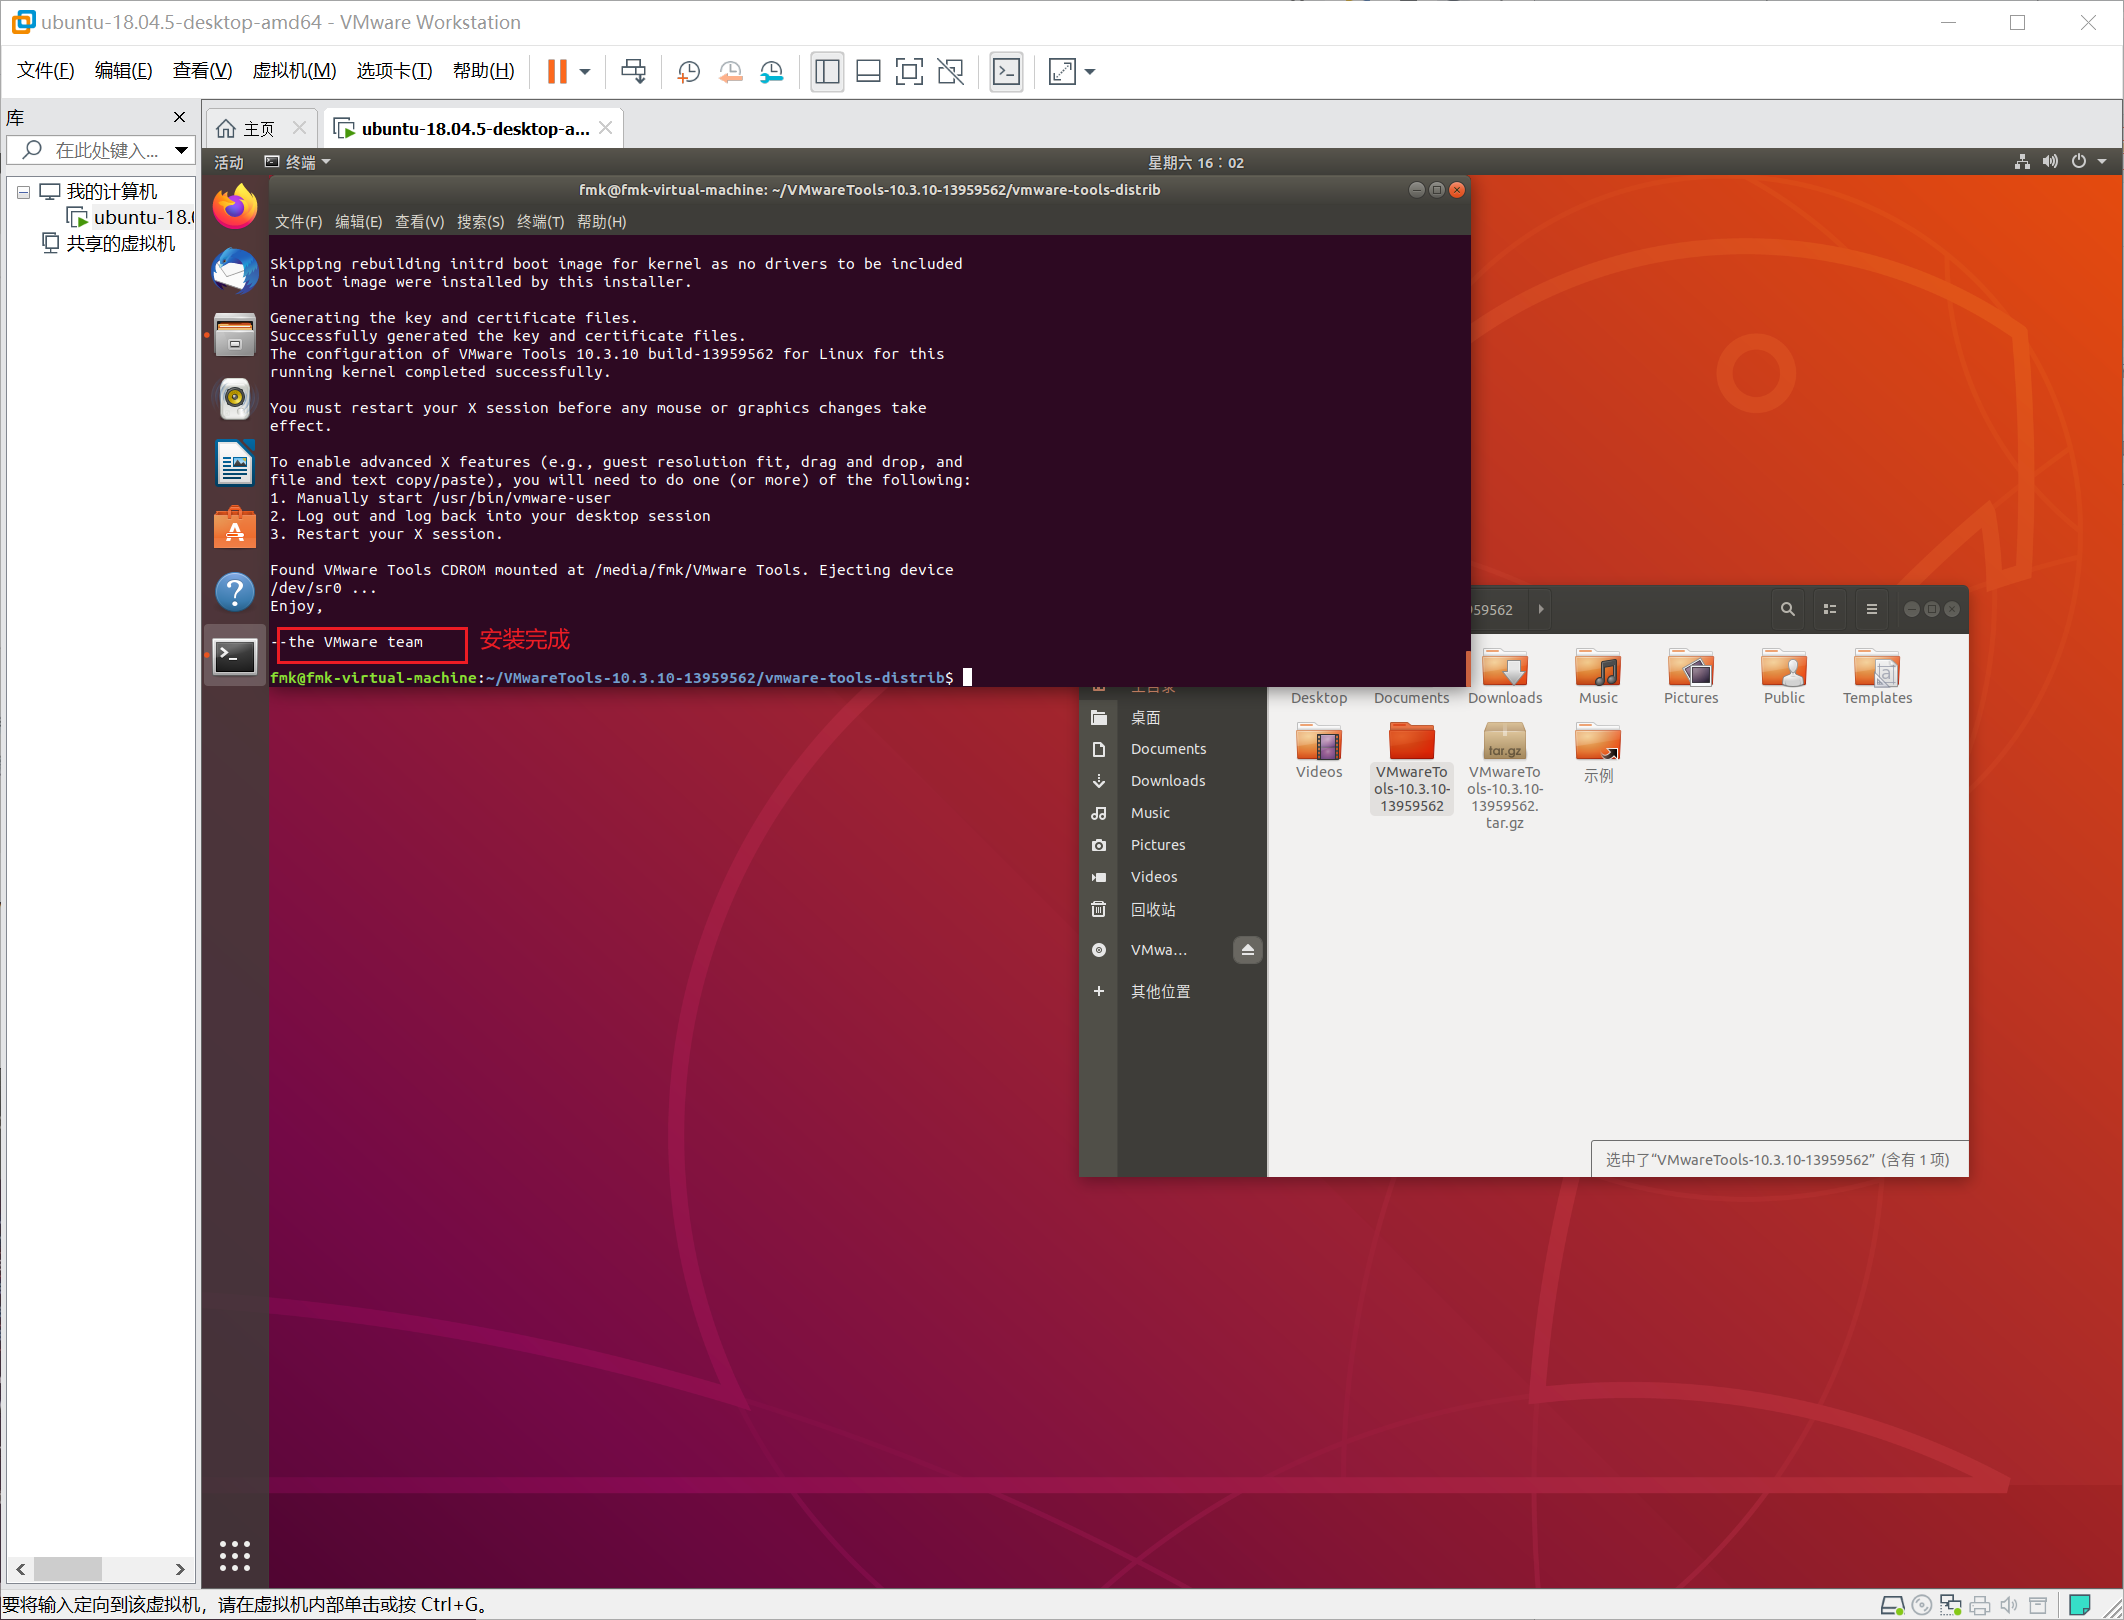
Task: Select the Templates folder in Files
Action: [1877, 677]
